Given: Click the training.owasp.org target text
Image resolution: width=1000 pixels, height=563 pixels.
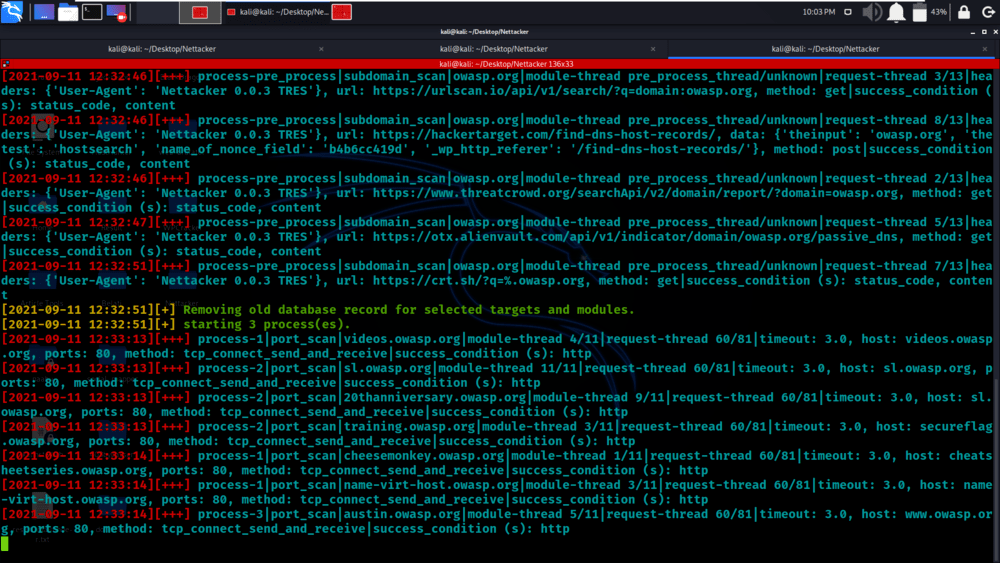Looking at the screenshot, I should tap(409, 427).
